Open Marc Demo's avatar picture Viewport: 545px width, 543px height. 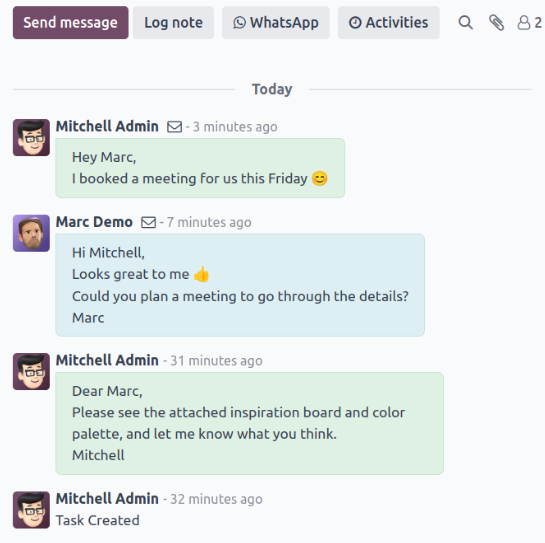(31, 233)
